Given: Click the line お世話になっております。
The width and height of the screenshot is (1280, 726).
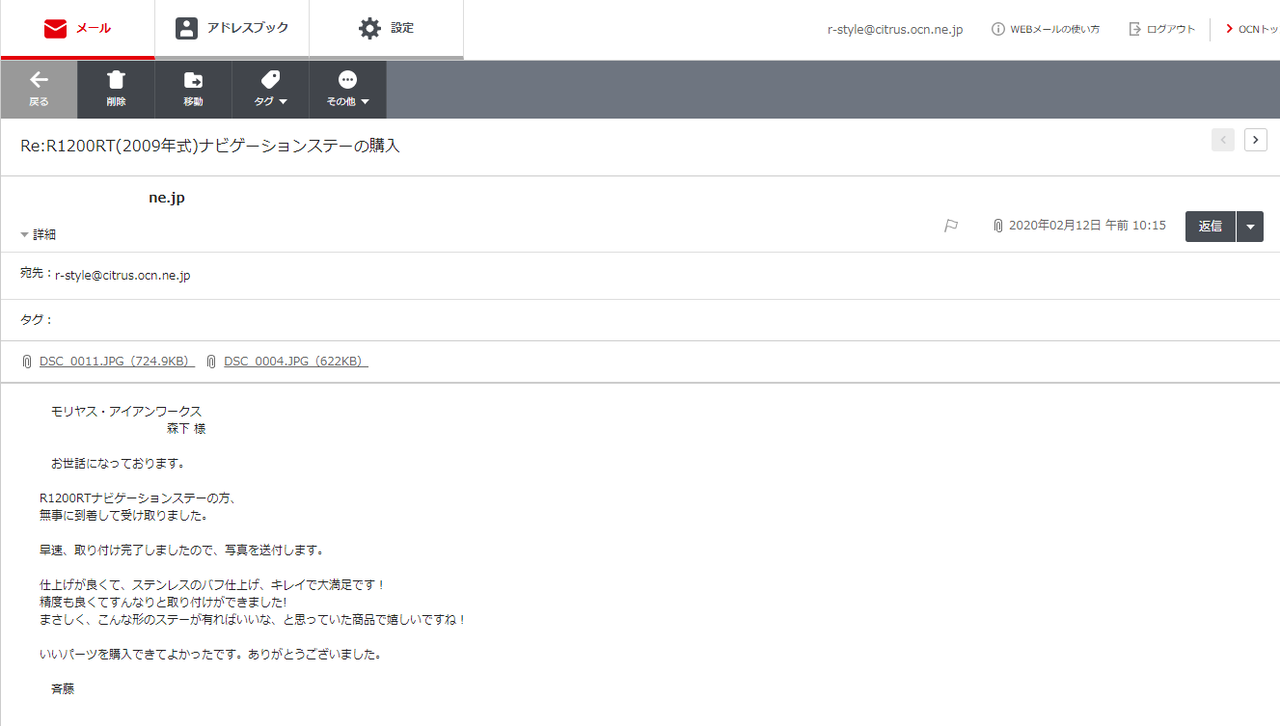Looking at the screenshot, I should [119, 463].
